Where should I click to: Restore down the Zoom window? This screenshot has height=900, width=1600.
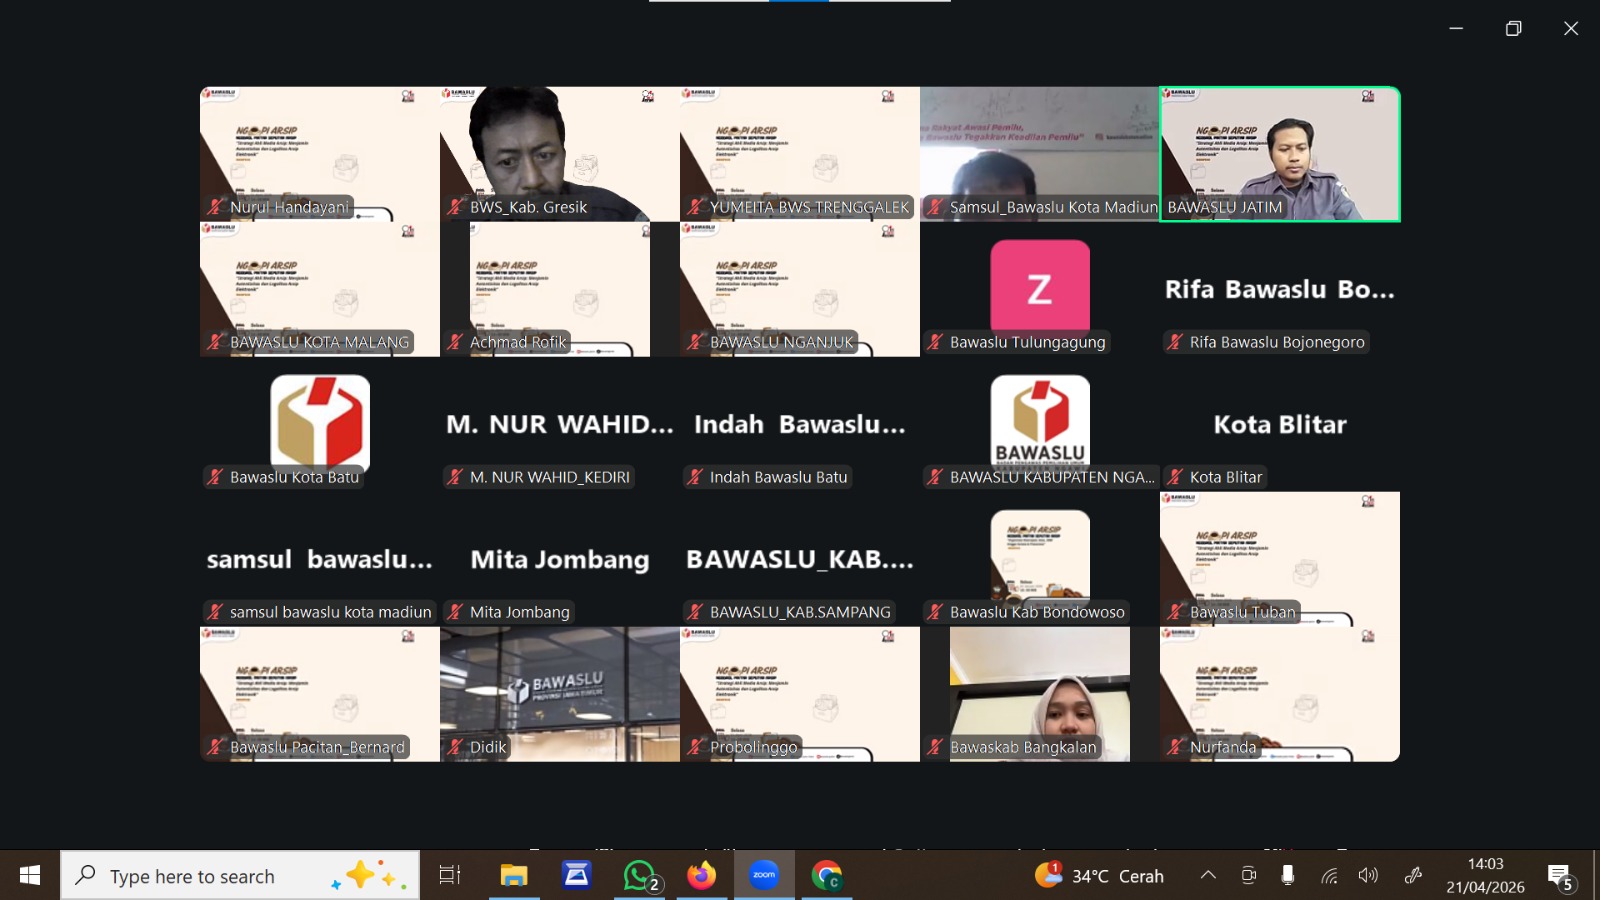pyautogui.click(x=1513, y=28)
